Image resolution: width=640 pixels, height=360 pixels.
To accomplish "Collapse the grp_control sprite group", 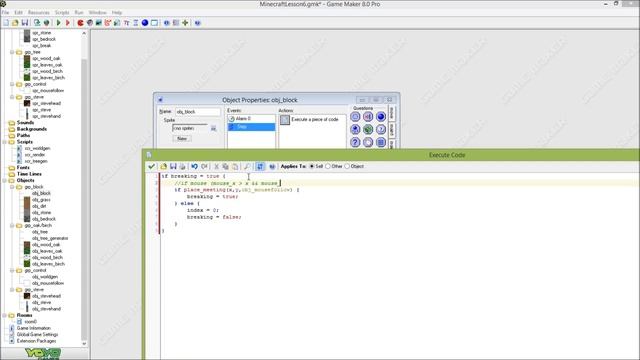I will pyautogui.click(x=12, y=84).
